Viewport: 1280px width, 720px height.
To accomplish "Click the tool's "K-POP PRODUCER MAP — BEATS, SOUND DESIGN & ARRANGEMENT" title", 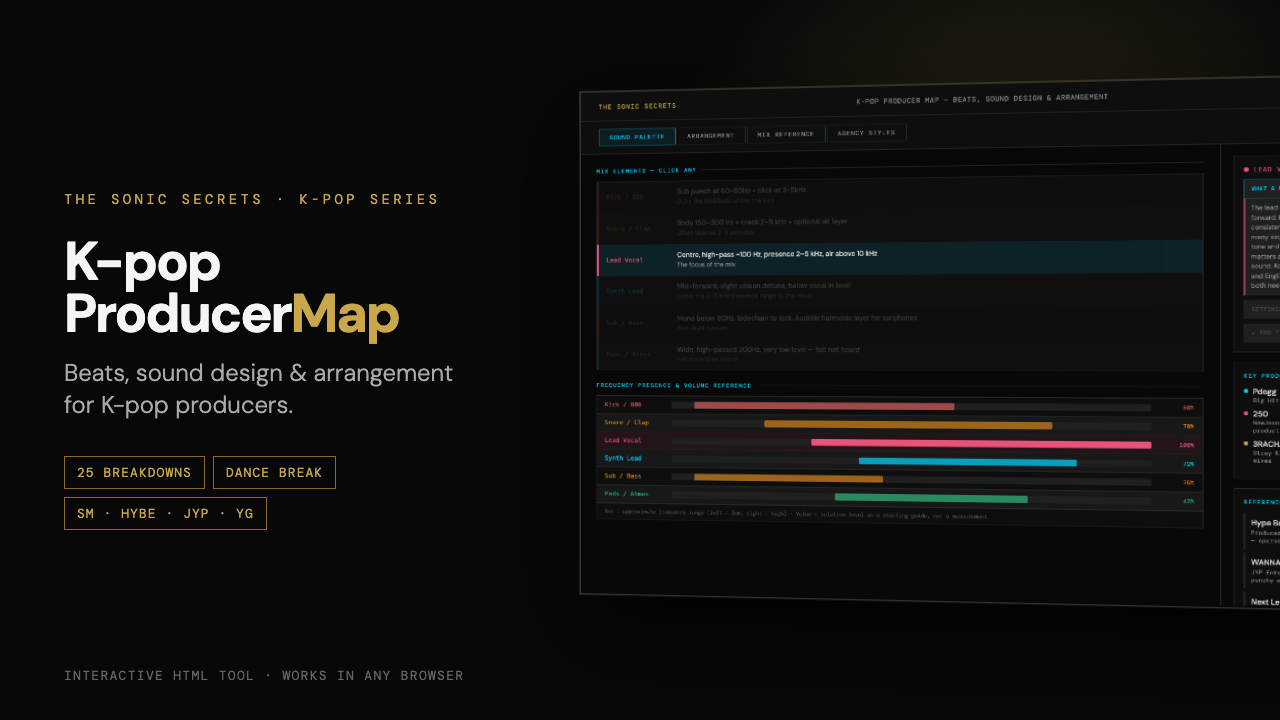I will coord(982,99).
